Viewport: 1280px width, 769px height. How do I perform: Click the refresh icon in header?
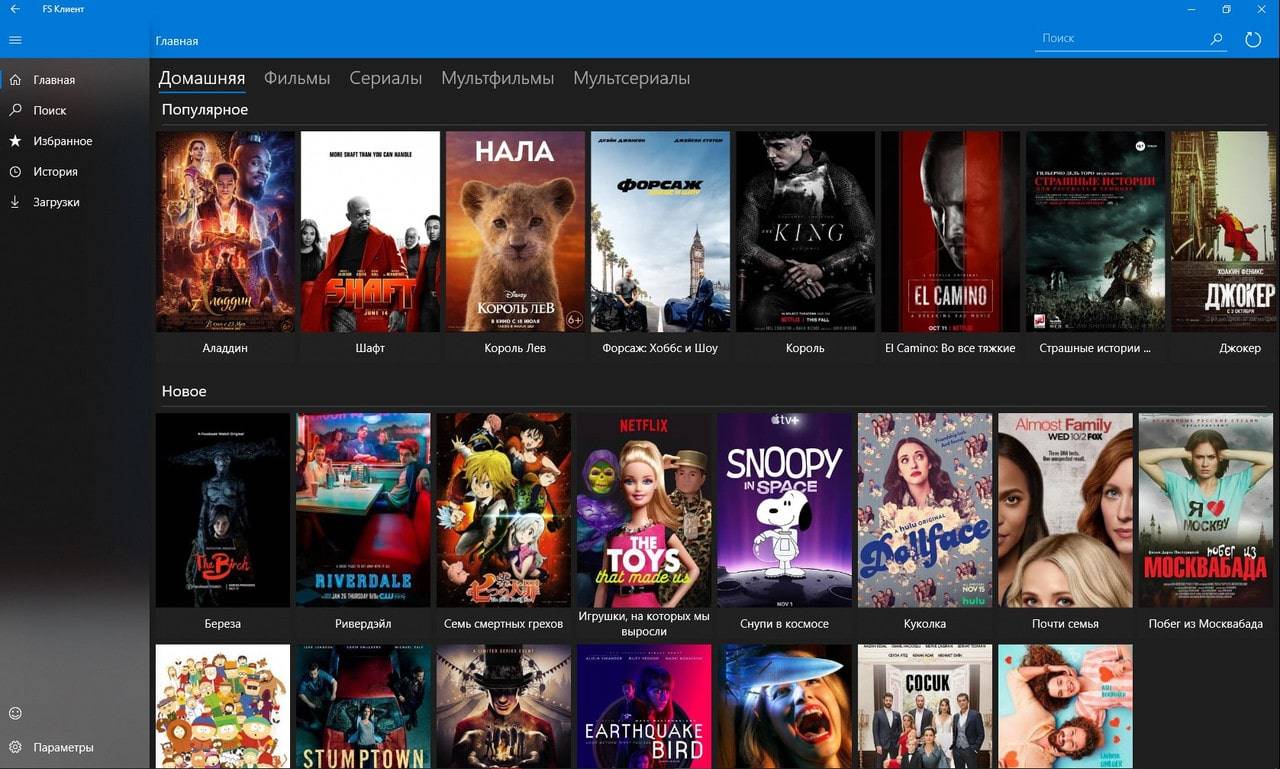(1253, 39)
